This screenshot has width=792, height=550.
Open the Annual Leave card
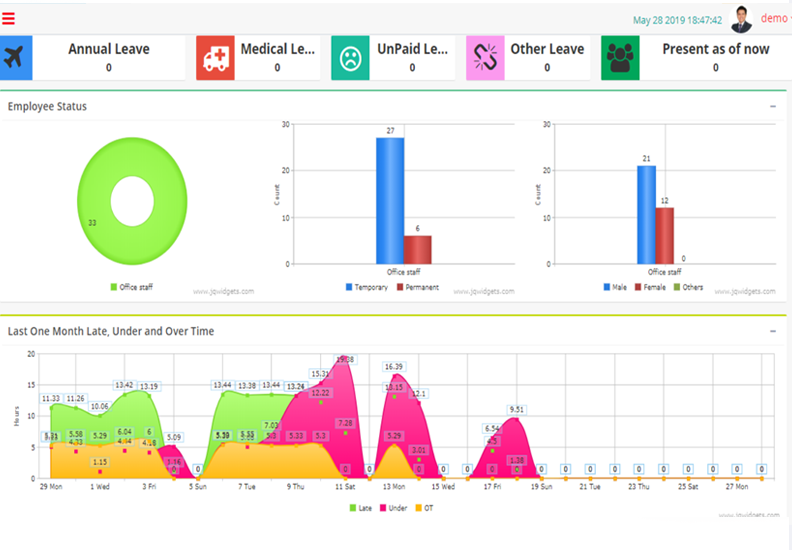109,58
